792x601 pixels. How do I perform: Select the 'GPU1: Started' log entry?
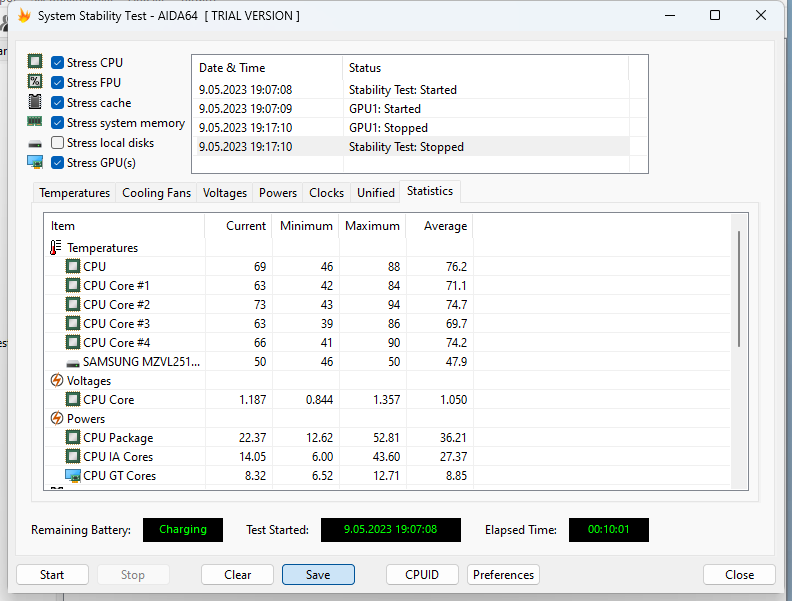[411, 109]
